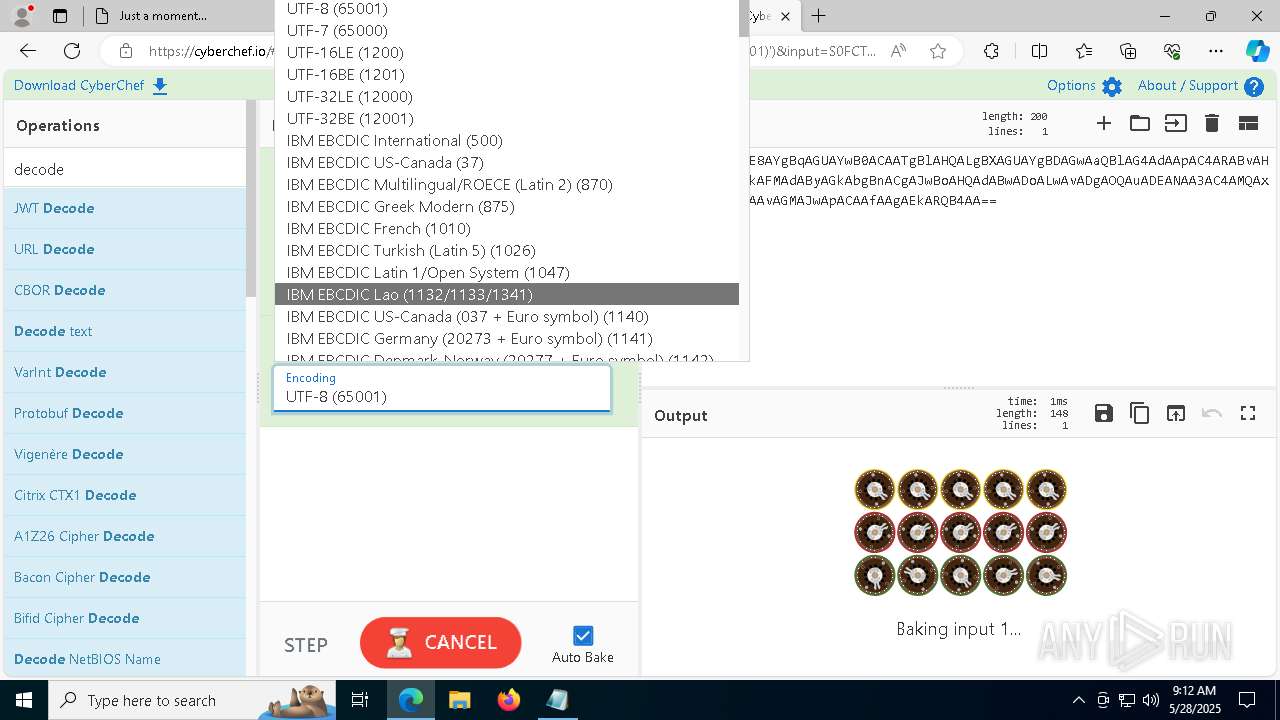Screen dimensions: 1280x720
Task: Open Copilot icon in Edge toolbar
Action: click(1257, 51)
